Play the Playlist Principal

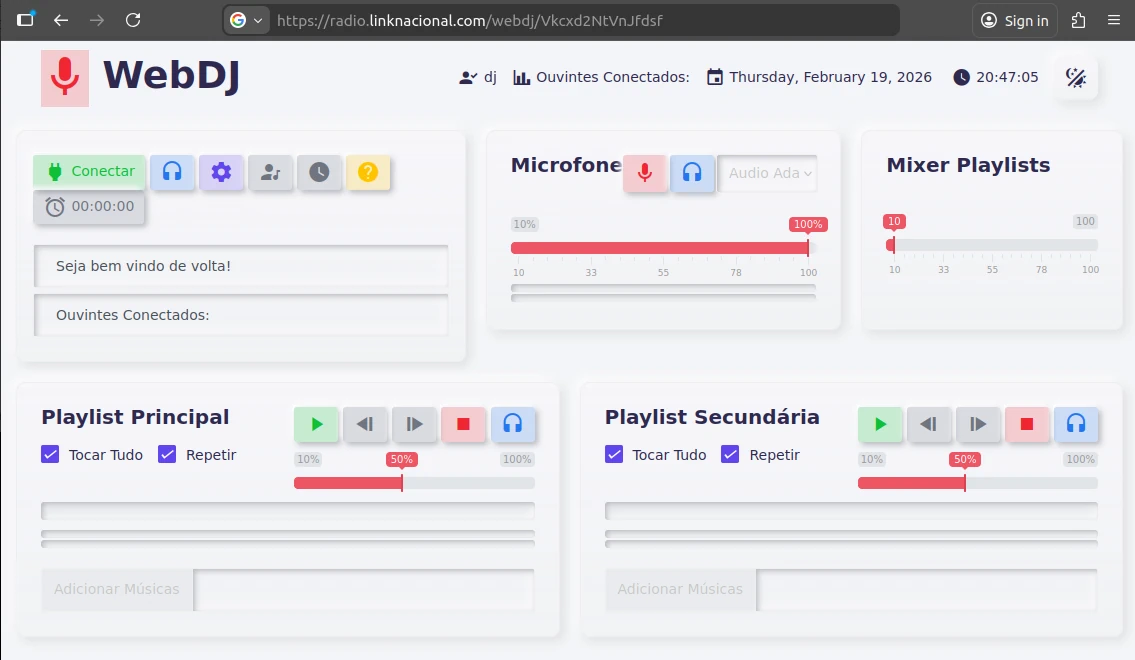point(317,424)
